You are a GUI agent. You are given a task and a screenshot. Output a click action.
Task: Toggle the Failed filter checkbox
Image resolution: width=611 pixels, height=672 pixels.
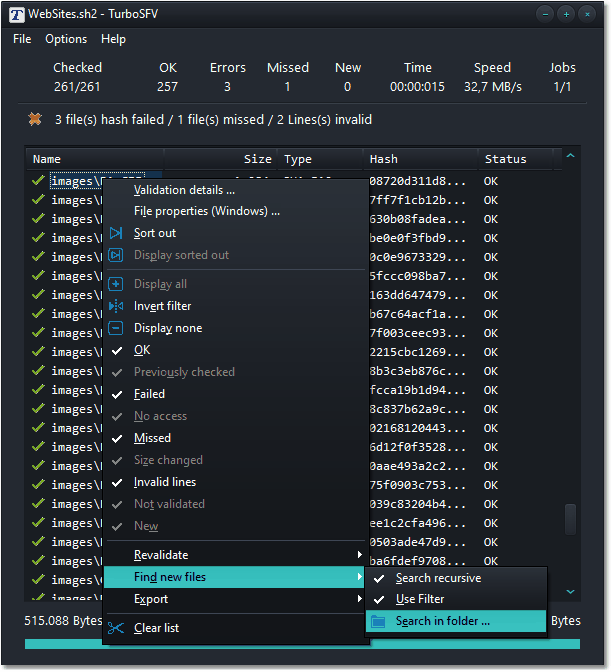[117, 394]
